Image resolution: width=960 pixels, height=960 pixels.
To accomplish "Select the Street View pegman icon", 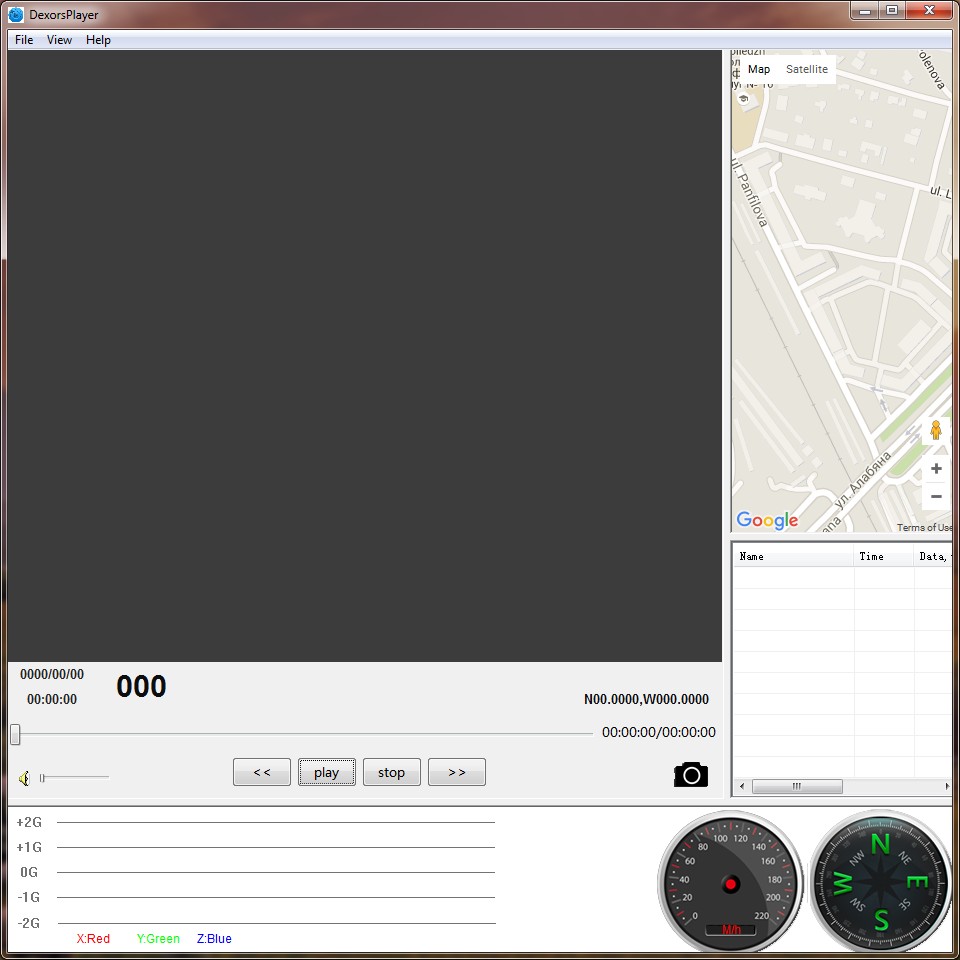I will [x=936, y=429].
